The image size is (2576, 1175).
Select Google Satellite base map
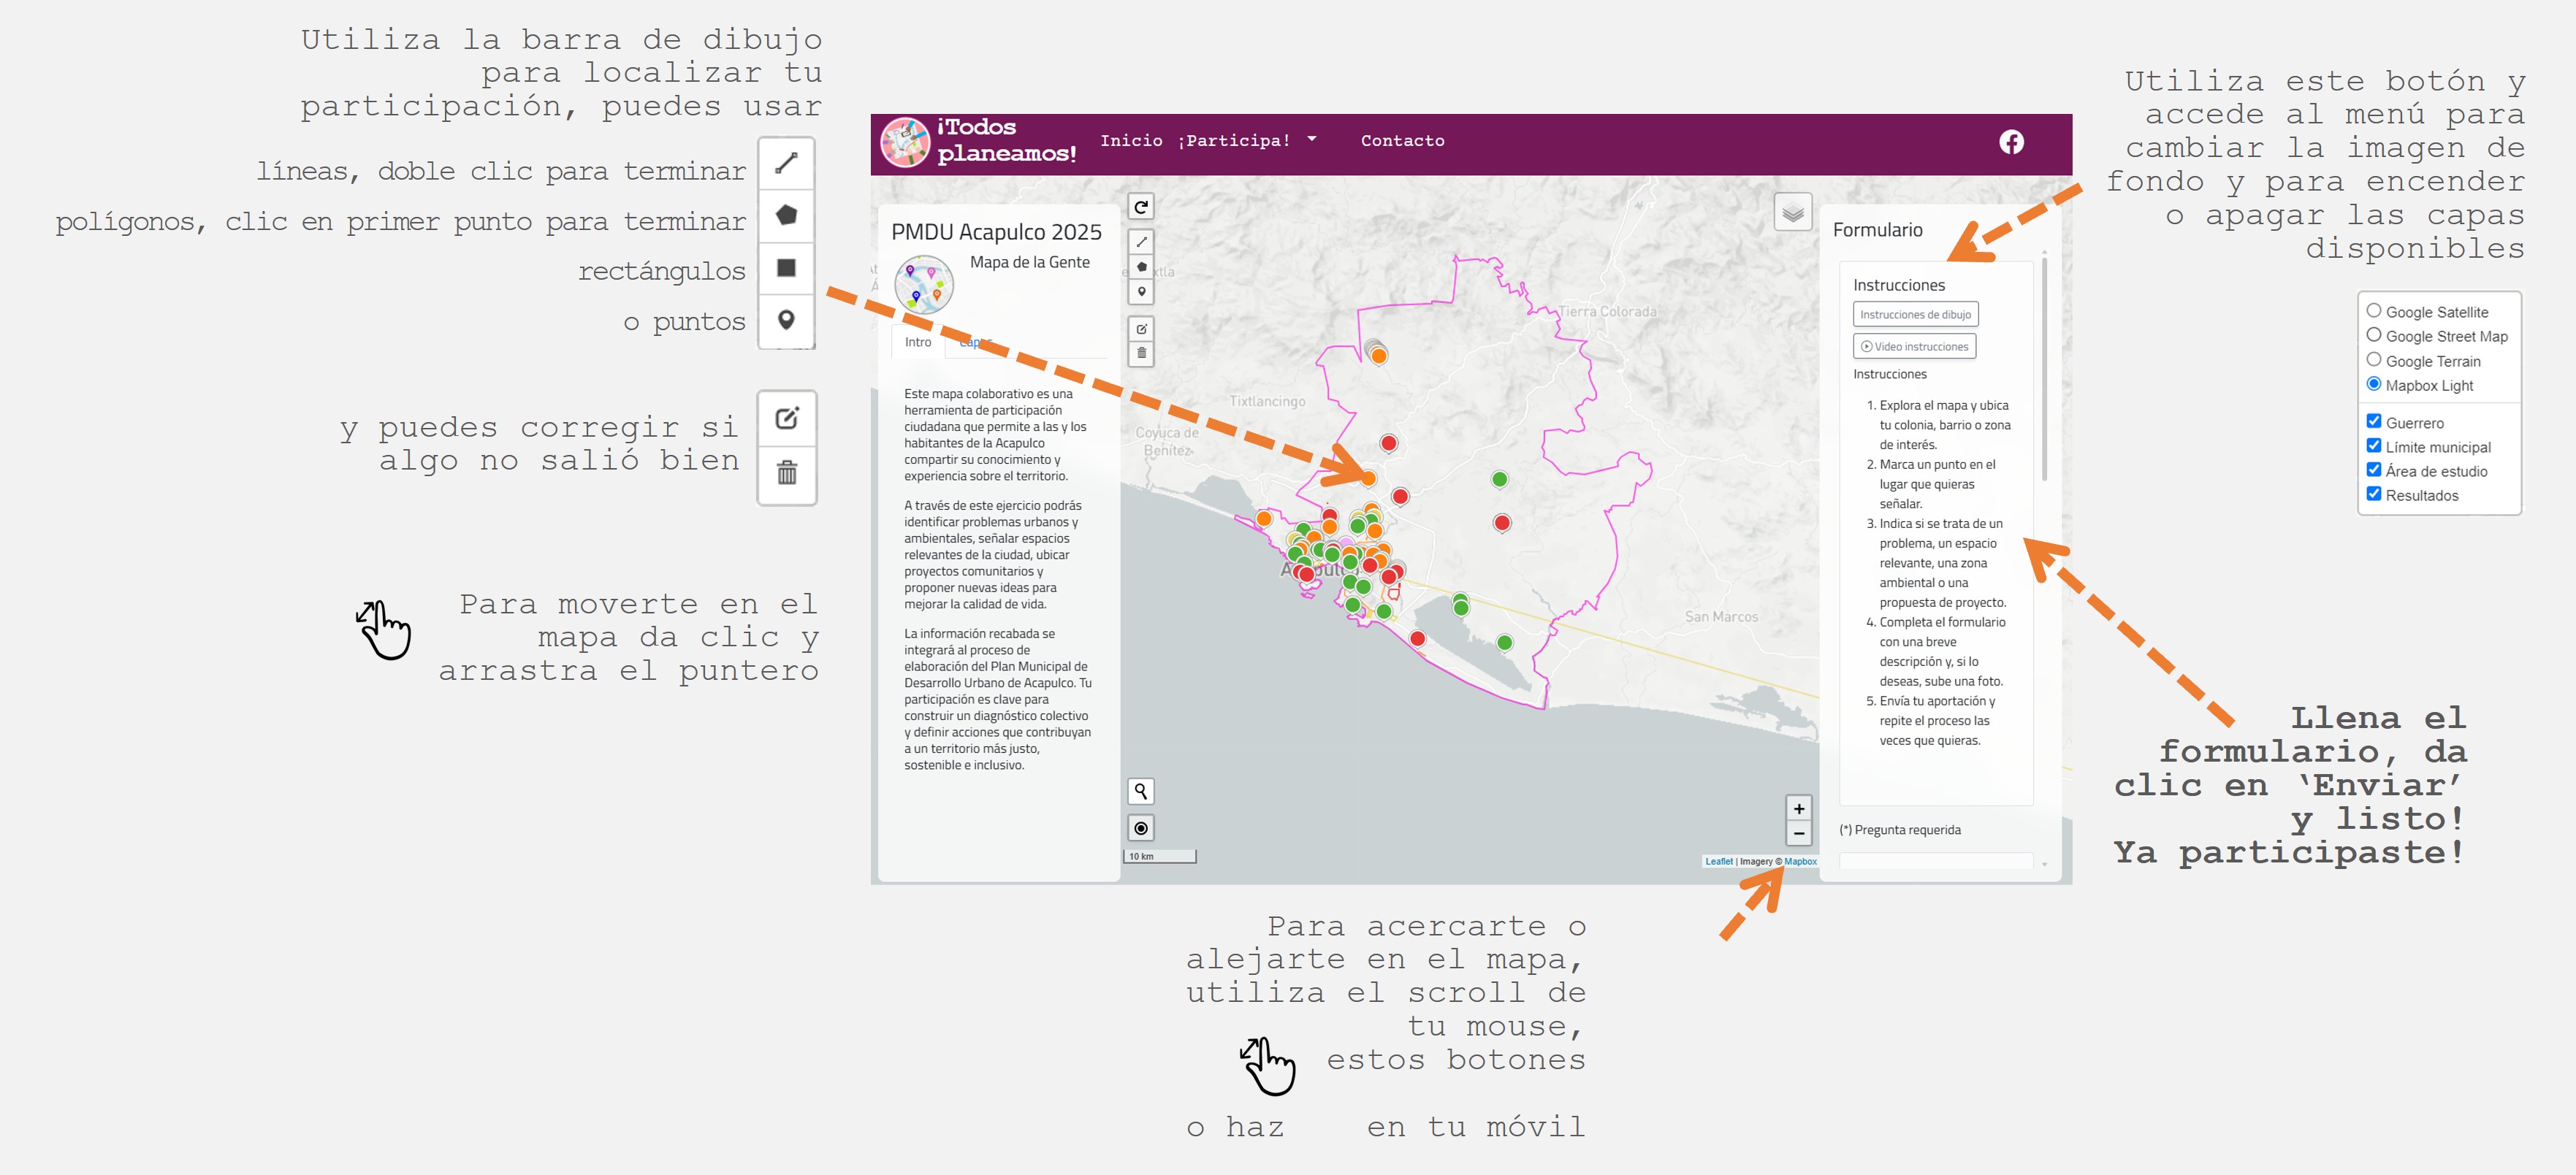click(2373, 311)
